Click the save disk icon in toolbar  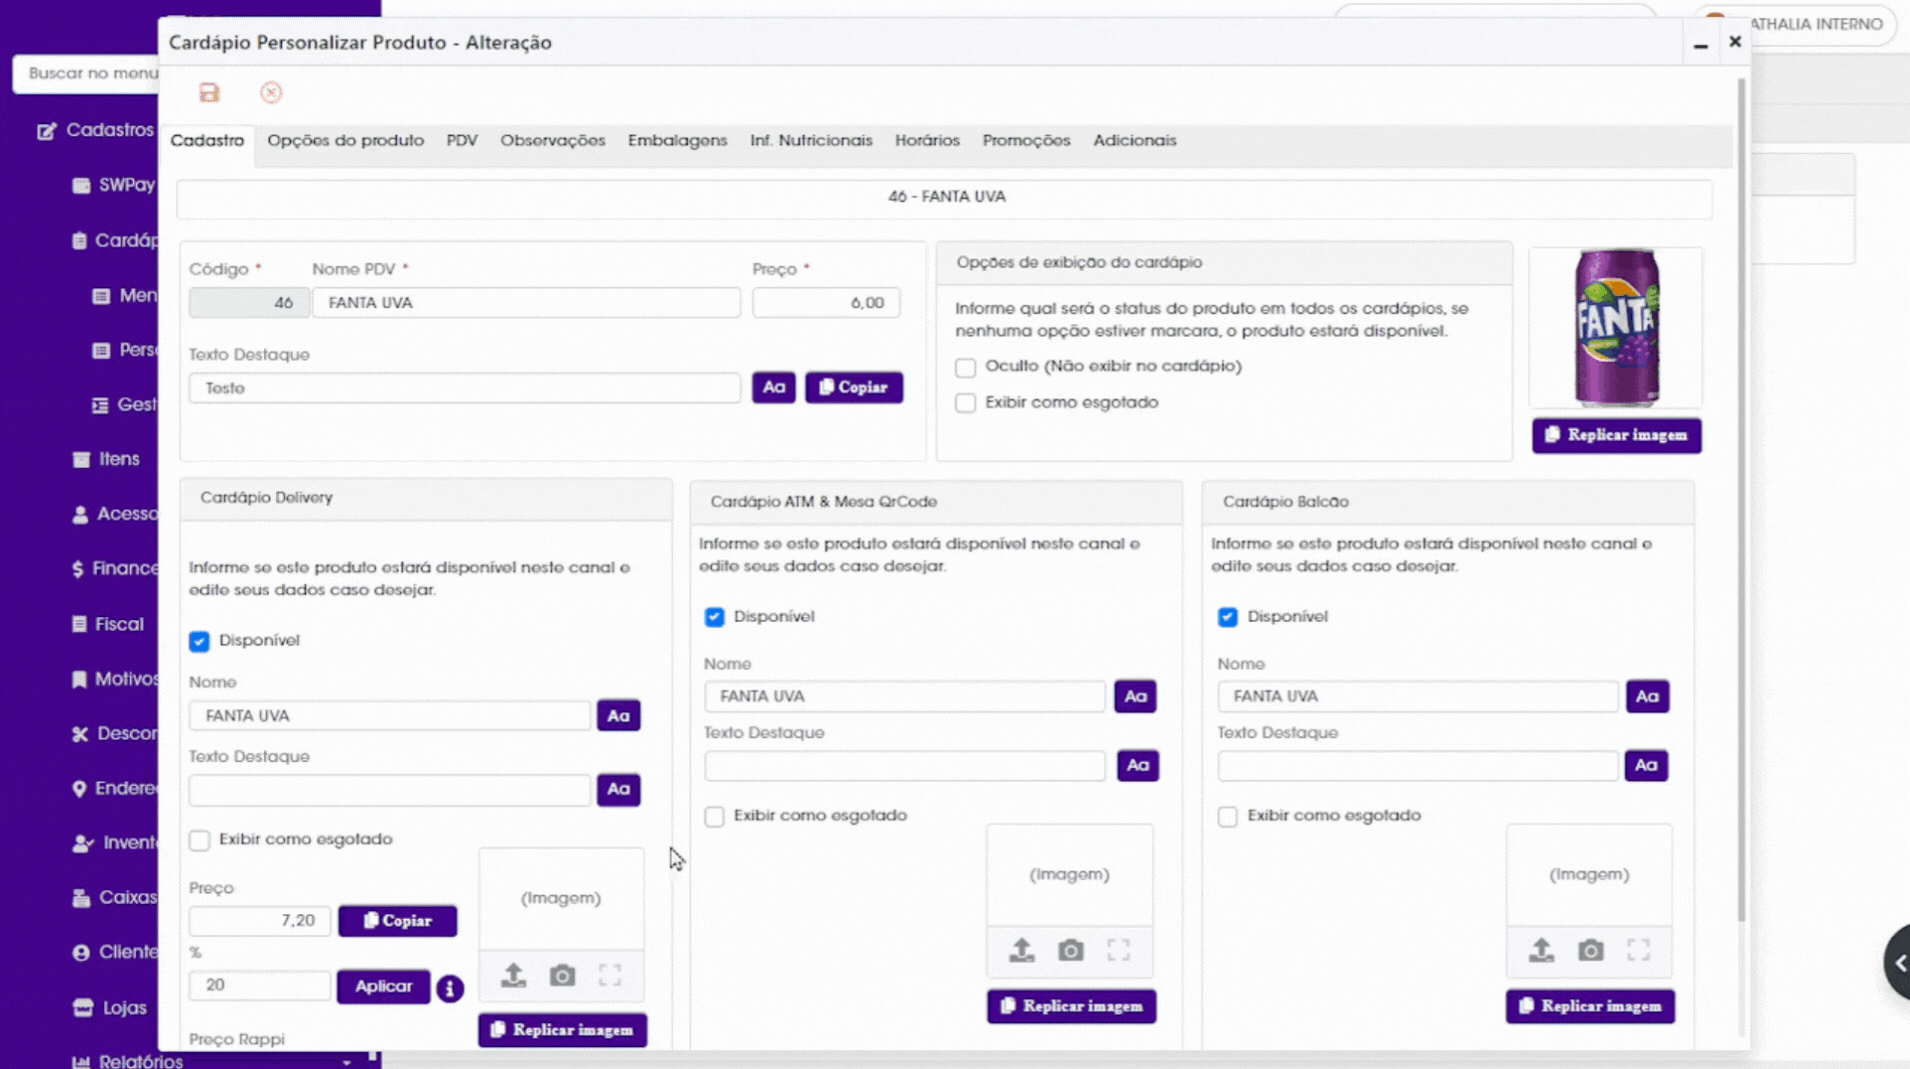(x=209, y=93)
